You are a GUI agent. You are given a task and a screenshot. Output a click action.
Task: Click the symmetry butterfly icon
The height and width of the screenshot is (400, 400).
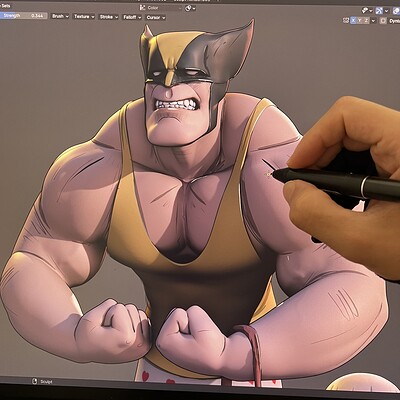[x=346, y=20]
